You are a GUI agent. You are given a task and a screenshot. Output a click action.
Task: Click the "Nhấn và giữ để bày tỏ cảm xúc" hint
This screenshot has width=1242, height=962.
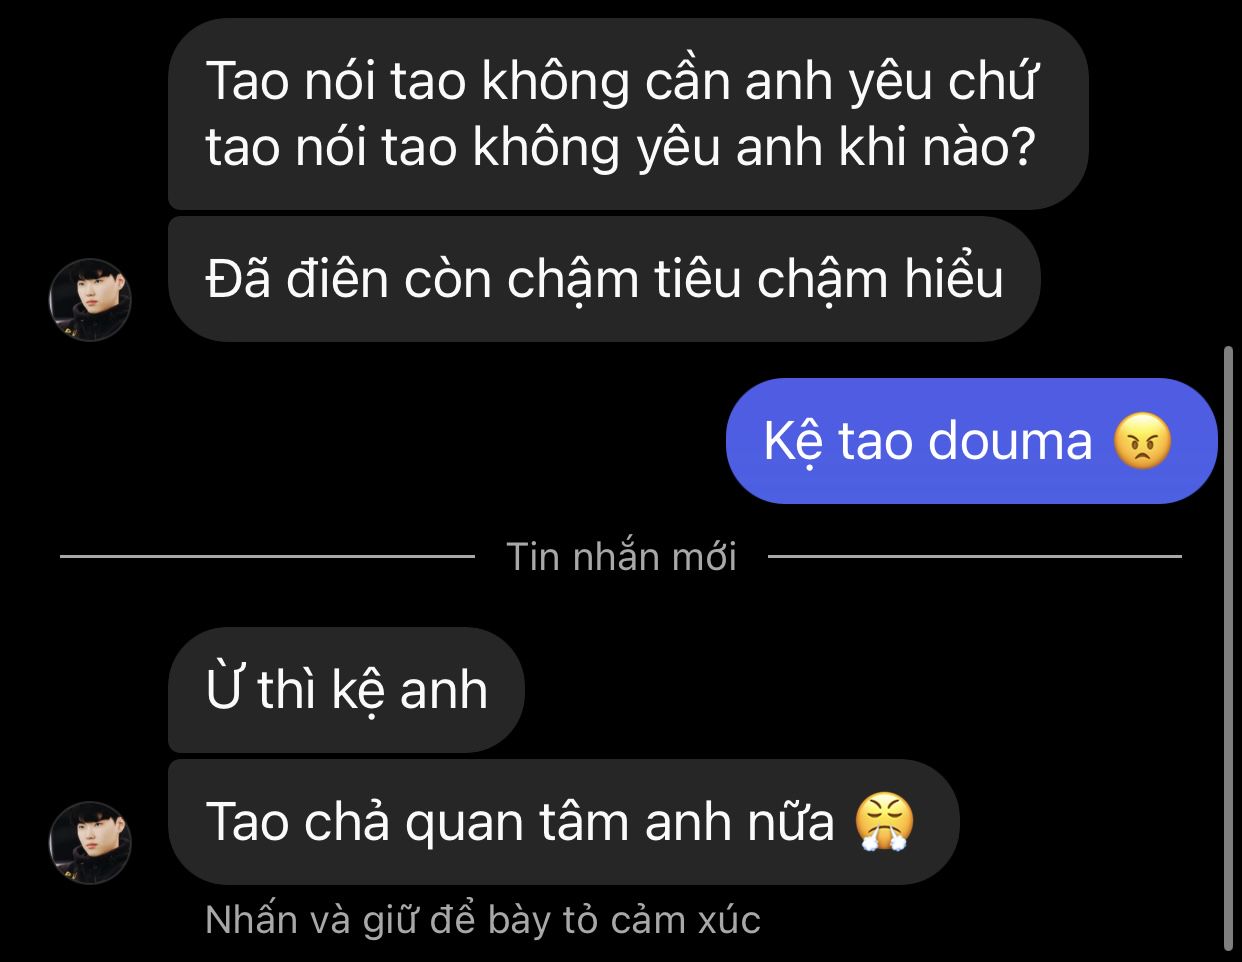[483, 920]
